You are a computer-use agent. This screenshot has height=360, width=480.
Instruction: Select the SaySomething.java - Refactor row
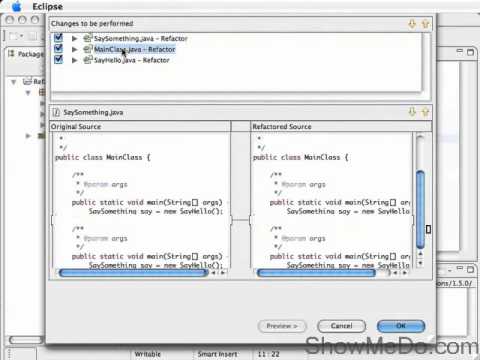141,39
